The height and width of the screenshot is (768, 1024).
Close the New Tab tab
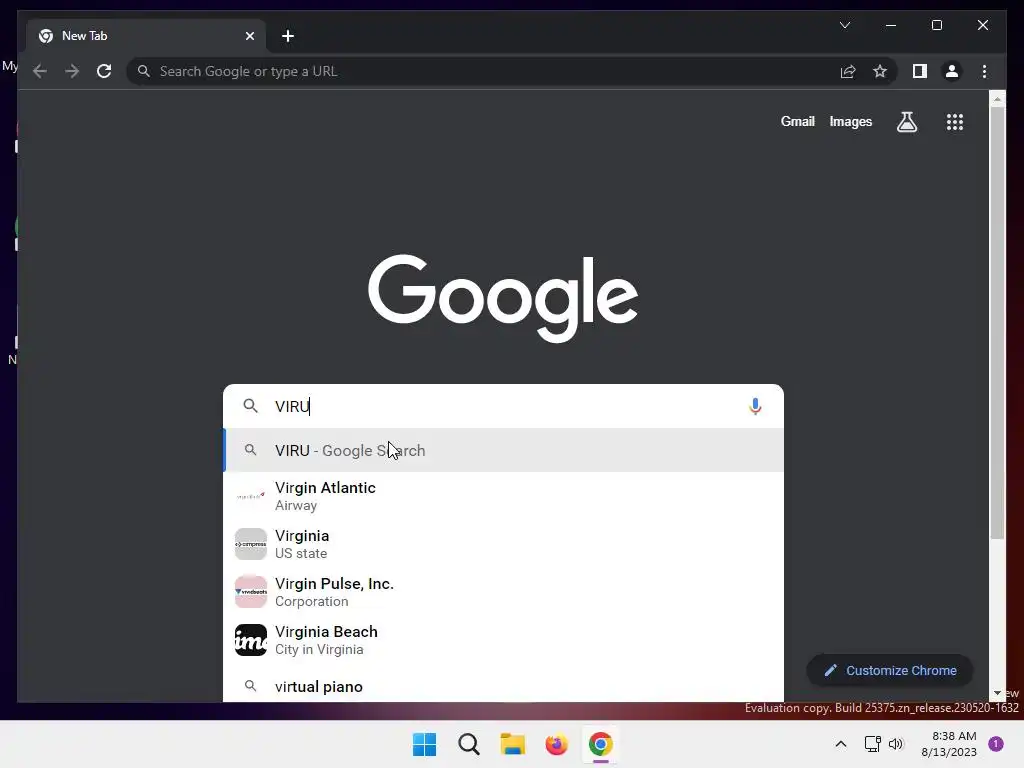coord(249,36)
